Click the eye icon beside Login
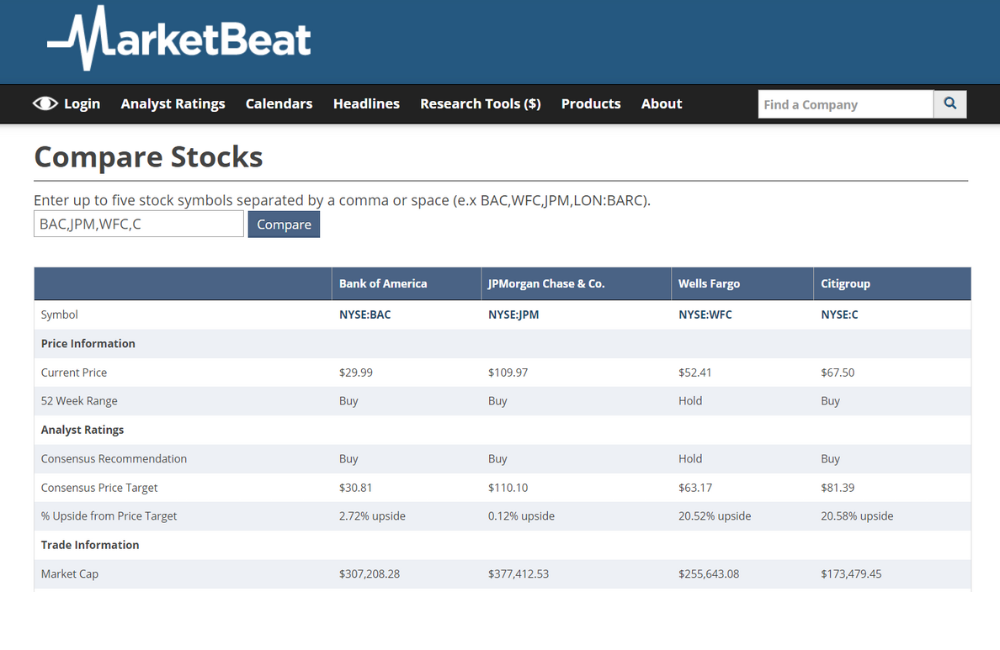This screenshot has height=650, width=1000. click(45, 104)
